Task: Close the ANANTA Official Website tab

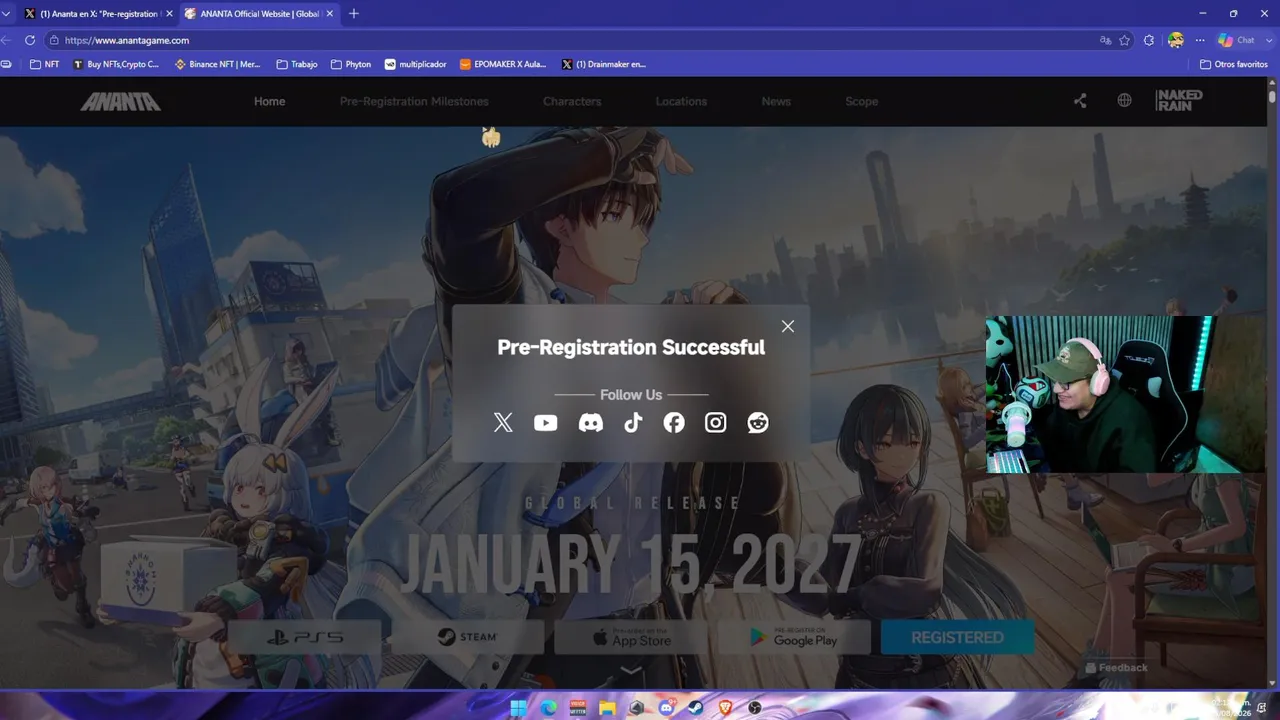Action: click(329, 14)
